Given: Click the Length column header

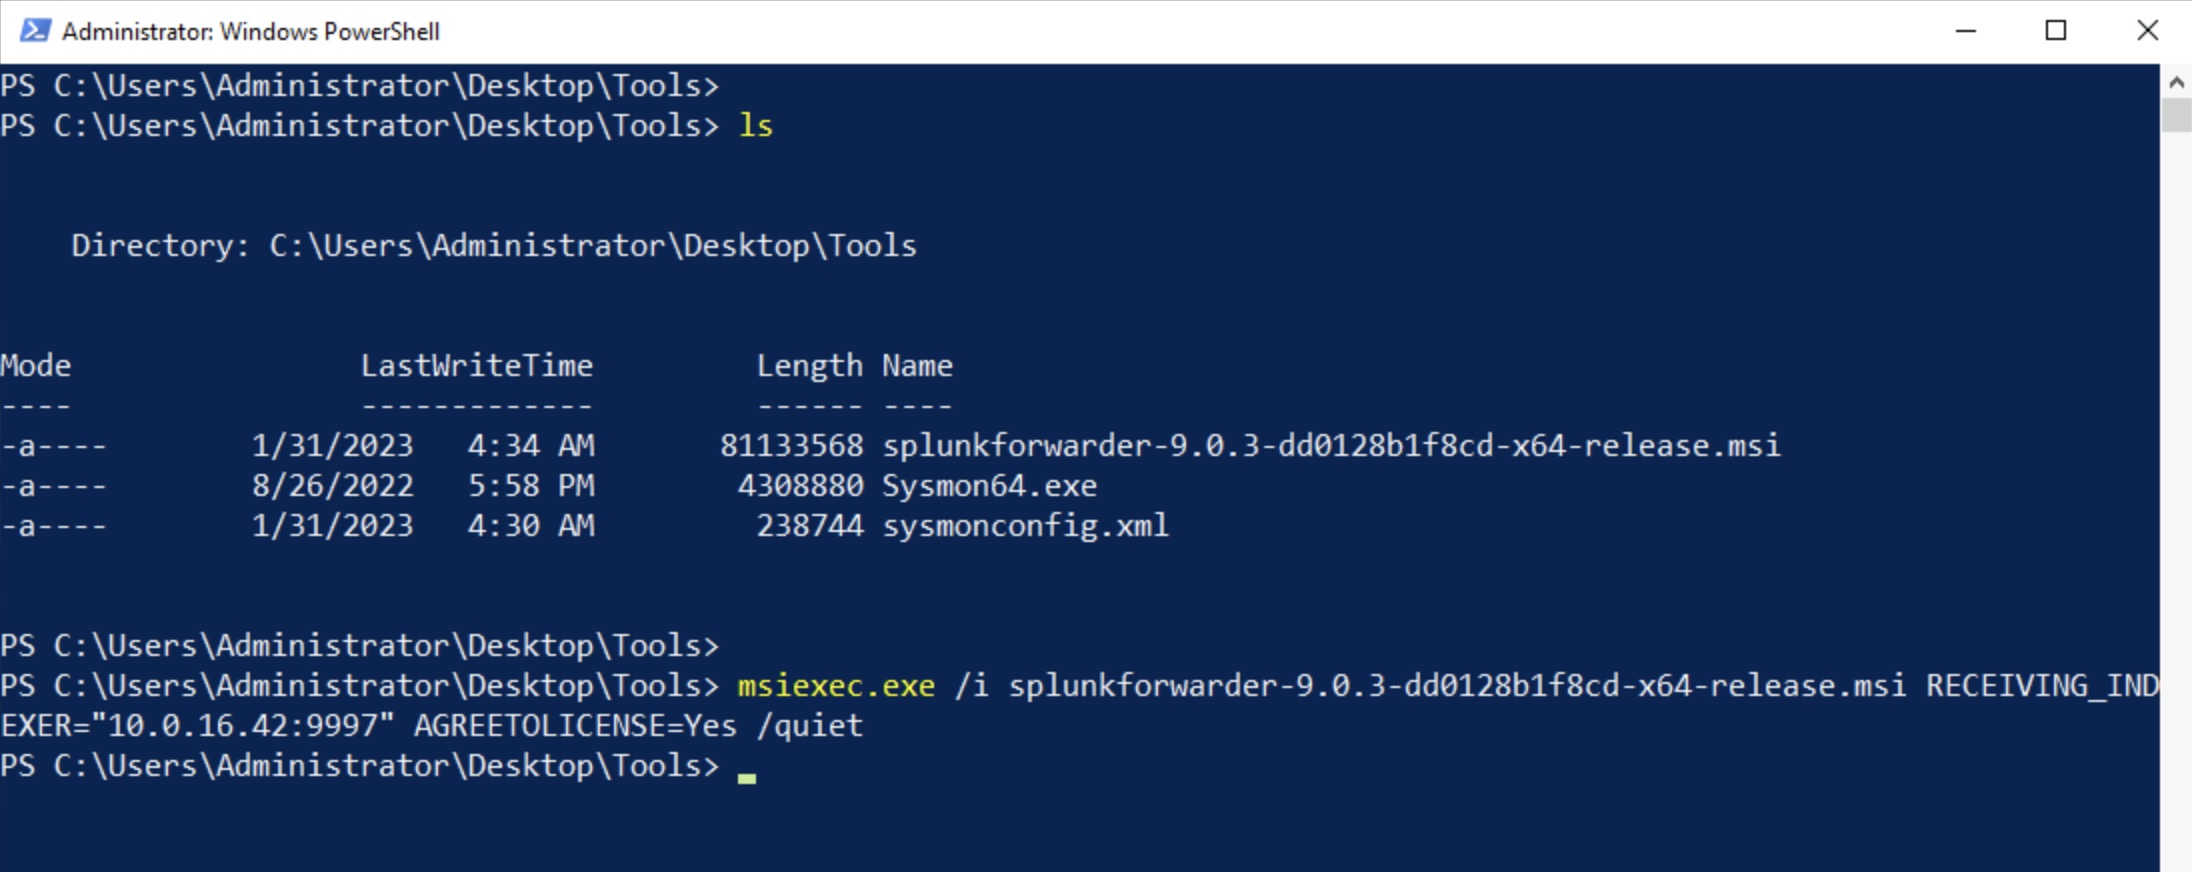Looking at the screenshot, I should [x=810, y=367].
